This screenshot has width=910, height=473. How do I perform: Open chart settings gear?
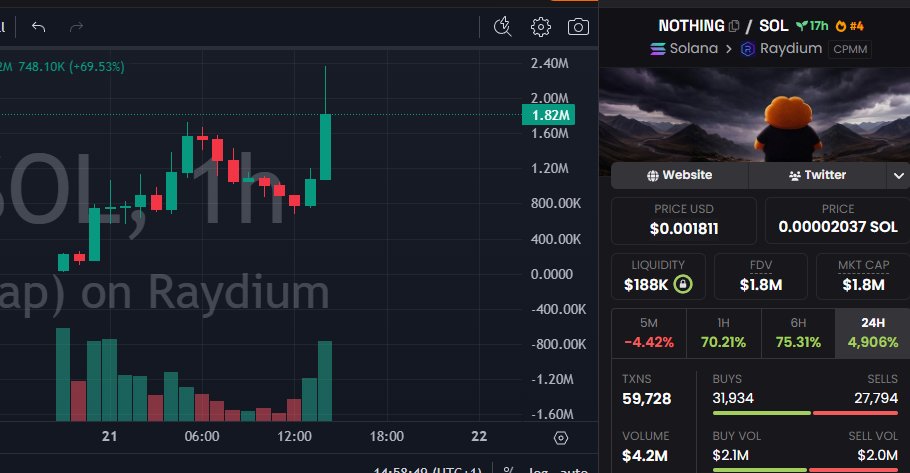[541, 27]
